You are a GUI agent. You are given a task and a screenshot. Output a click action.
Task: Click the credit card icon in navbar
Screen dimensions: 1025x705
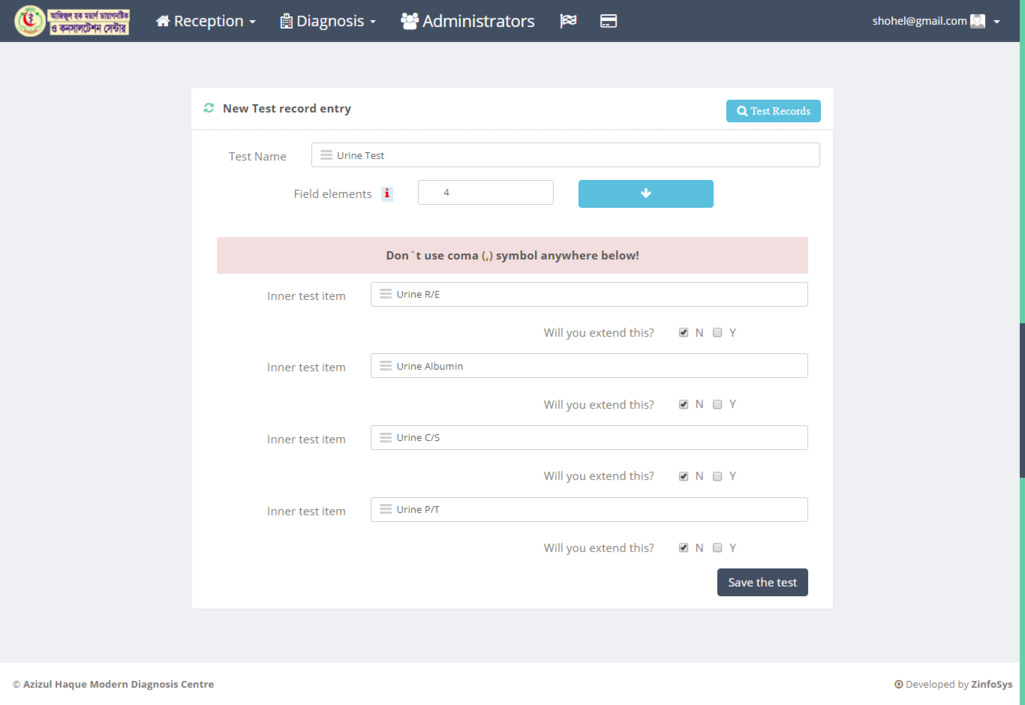tap(608, 21)
